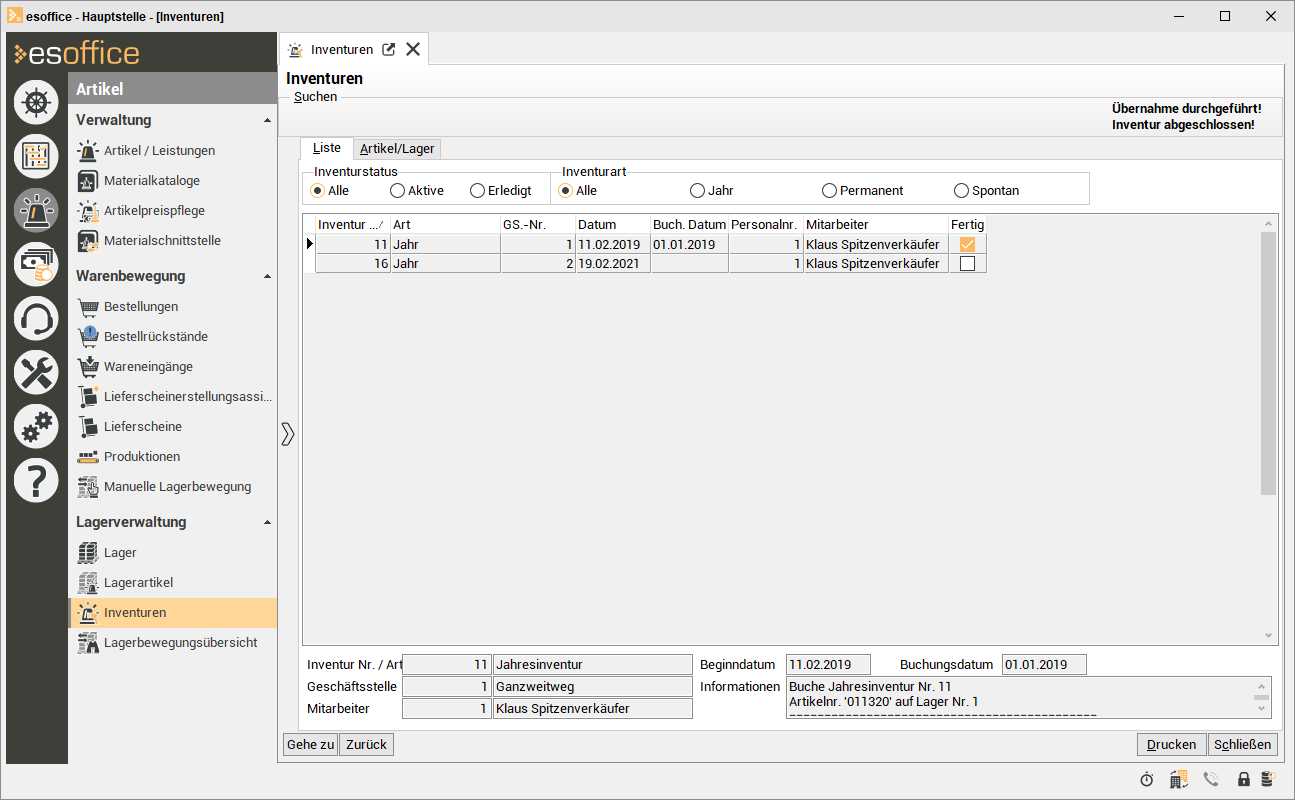Open Bestellungen in the sidebar menu
This screenshot has height=800, width=1295.
[141, 307]
